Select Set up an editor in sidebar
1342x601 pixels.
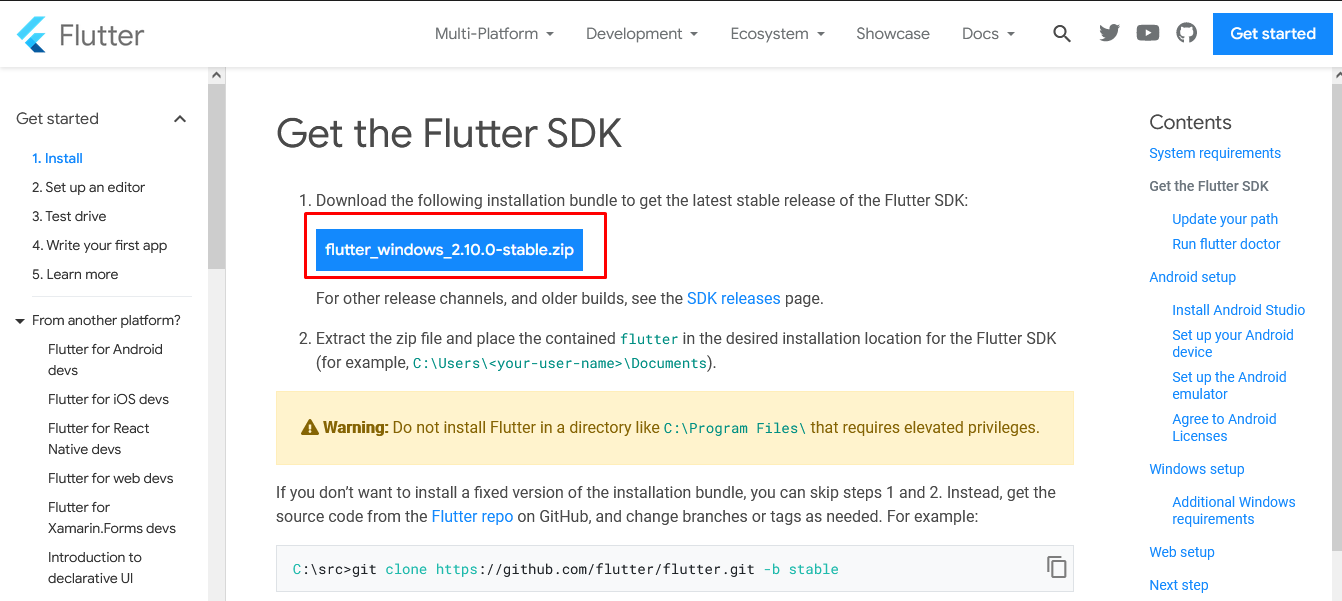88,187
